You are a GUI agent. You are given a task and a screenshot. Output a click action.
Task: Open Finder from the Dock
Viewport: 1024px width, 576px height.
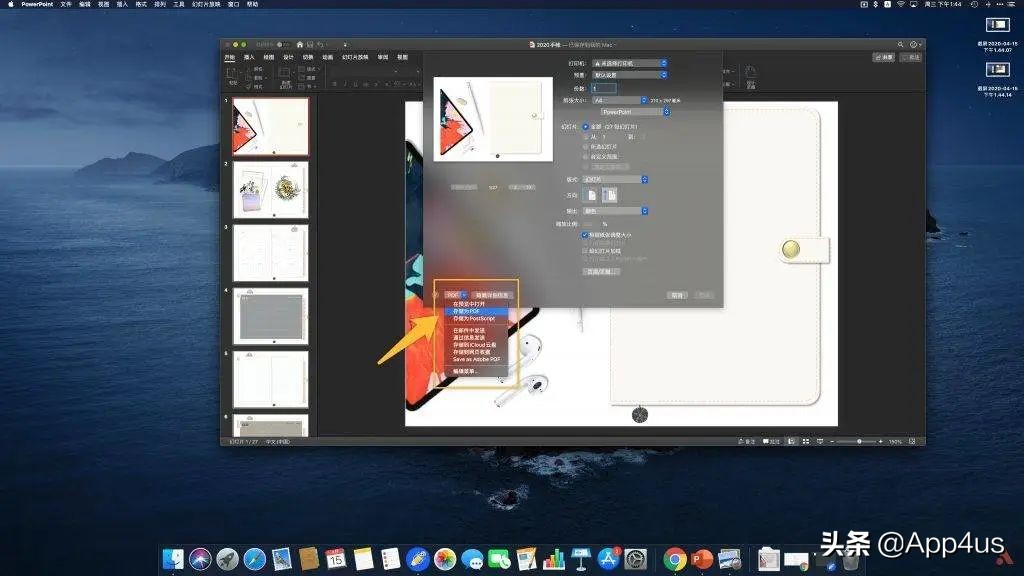point(173,559)
